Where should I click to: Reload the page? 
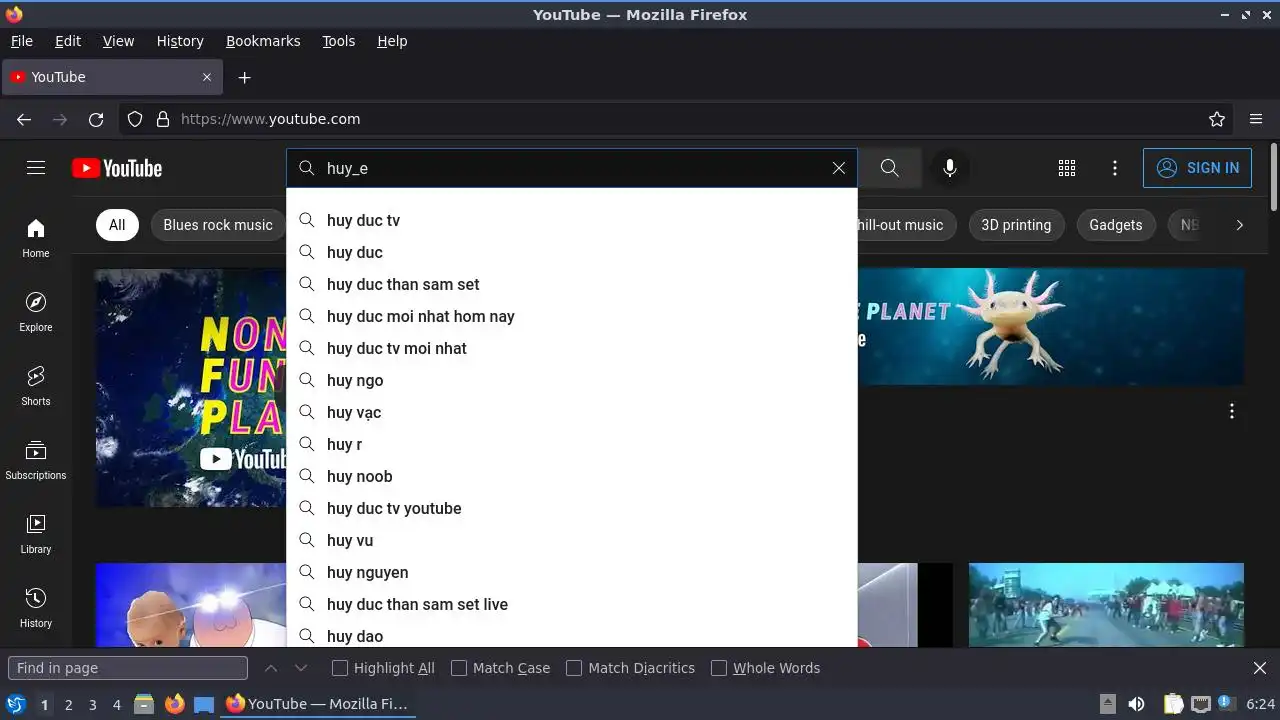[x=96, y=119]
